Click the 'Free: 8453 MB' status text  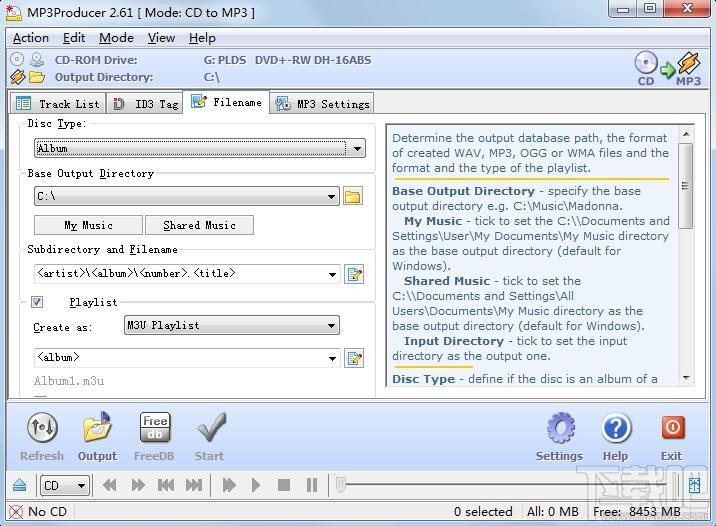pyautogui.click(x=637, y=512)
